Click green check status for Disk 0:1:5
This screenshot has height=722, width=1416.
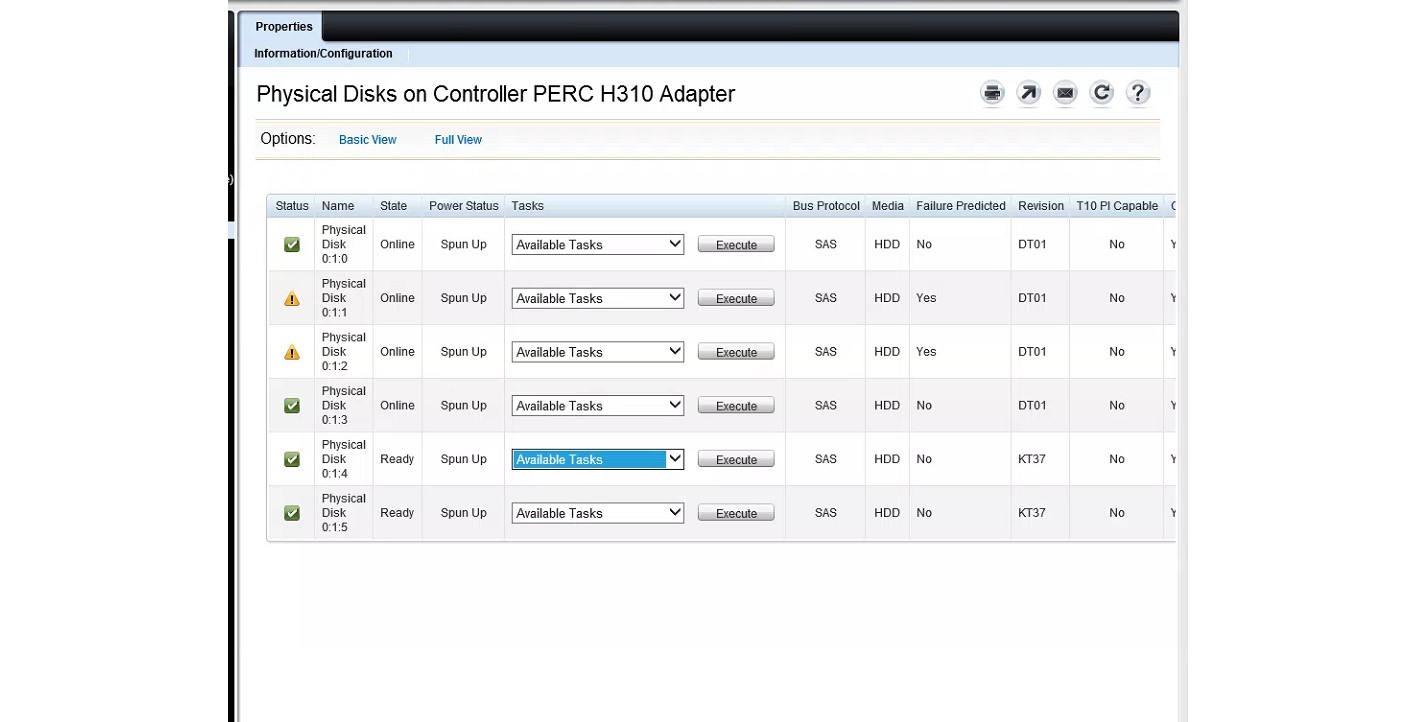click(x=292, y=513)
